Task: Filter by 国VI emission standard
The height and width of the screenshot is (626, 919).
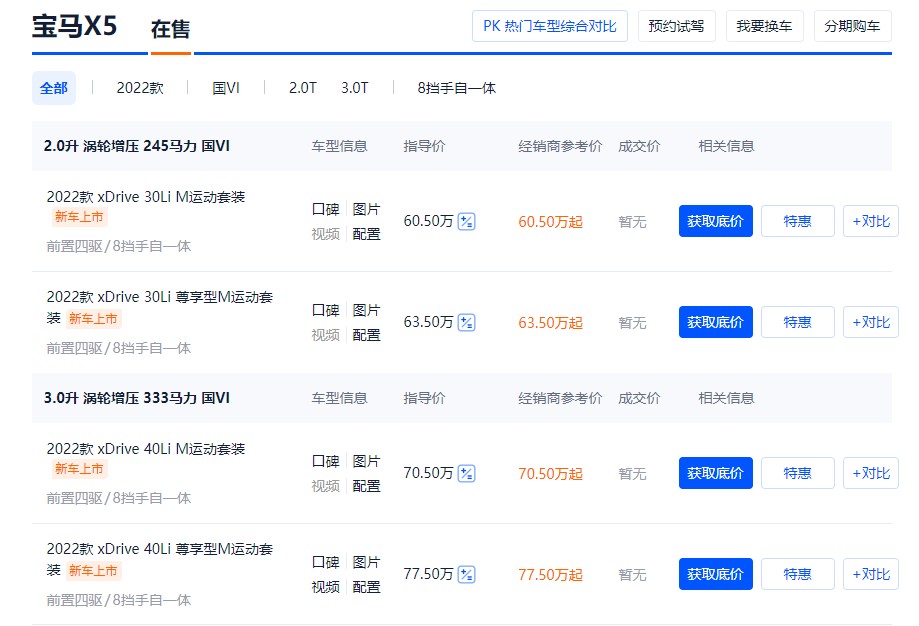Action: (x=226, y=88)
